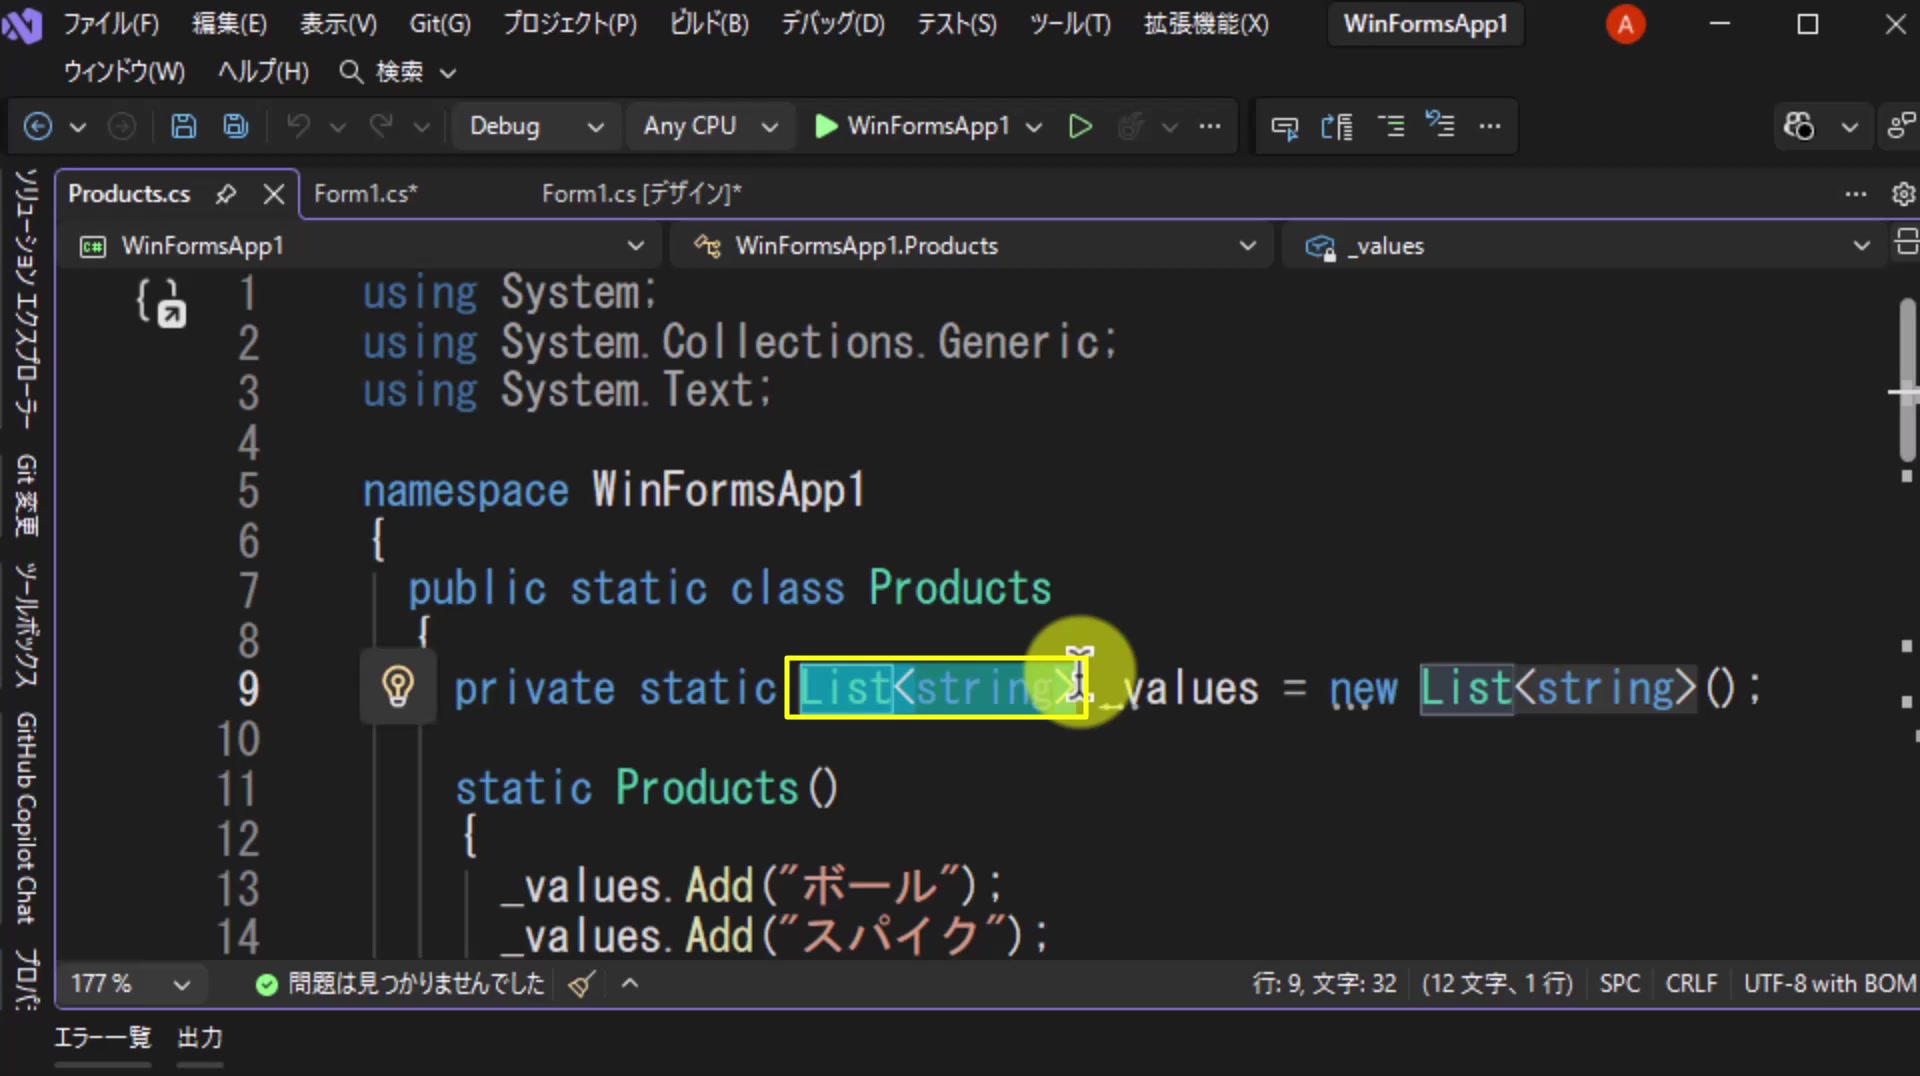Screen dimensions: 1920x1076
Task: Click the Hot Reload flame icon
Action: click(x=1131, y=126)
